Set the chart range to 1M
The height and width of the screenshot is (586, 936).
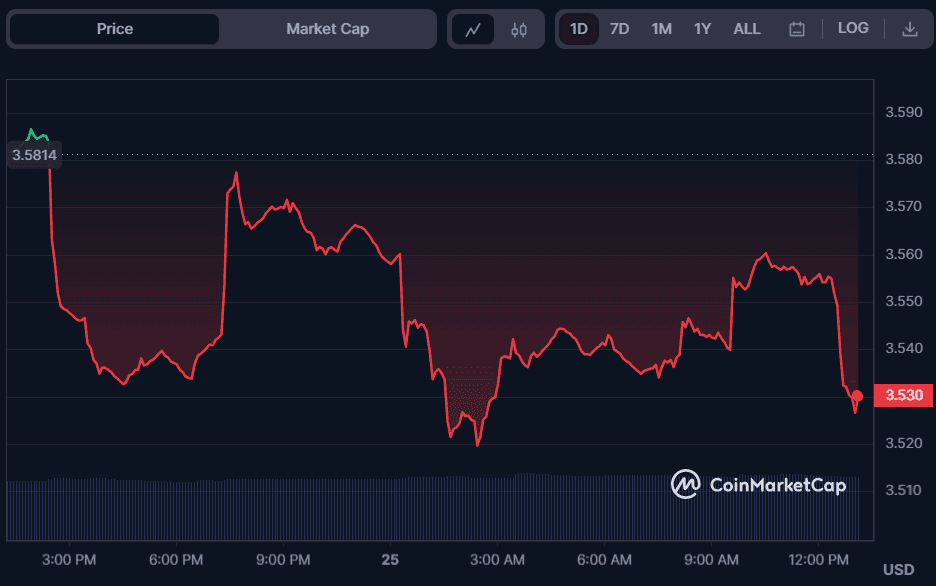click(661, 29)
